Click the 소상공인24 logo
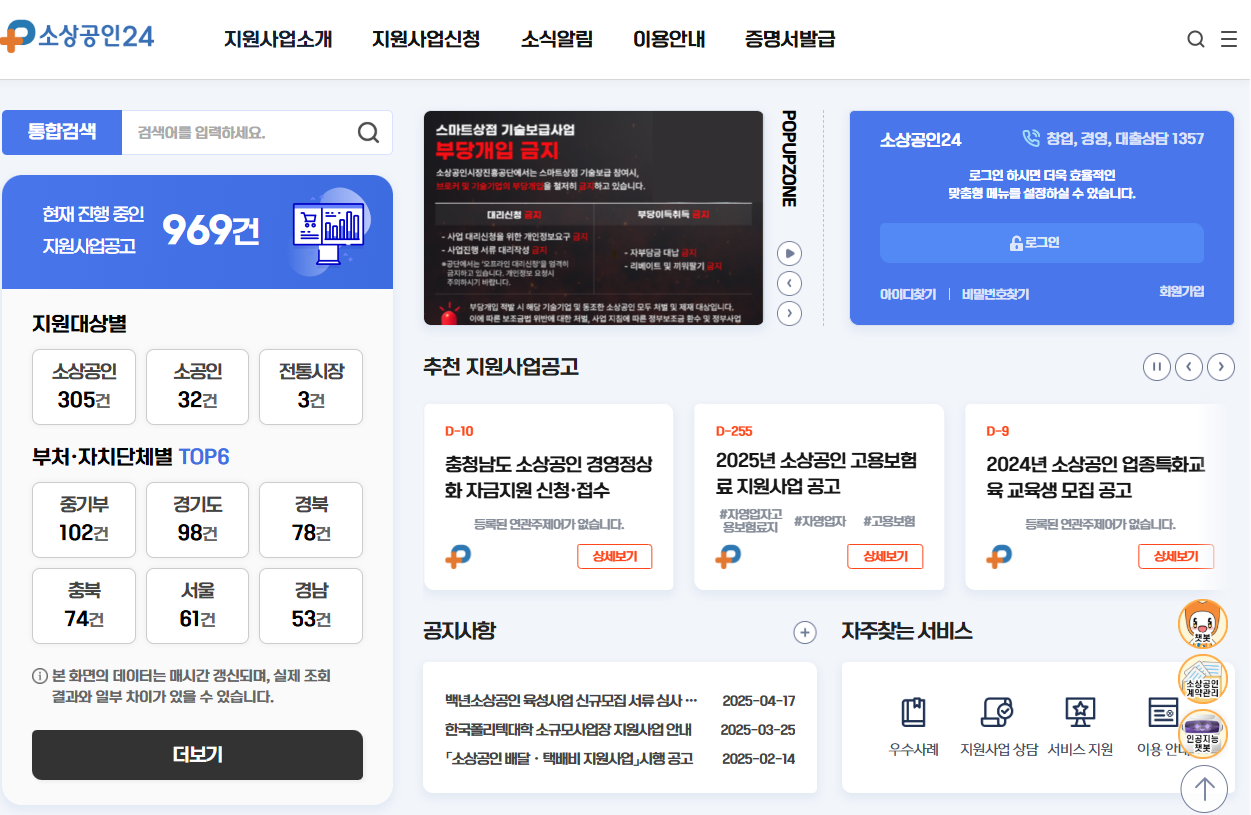Screen dimensions: 1251x815 click(78, 36)
